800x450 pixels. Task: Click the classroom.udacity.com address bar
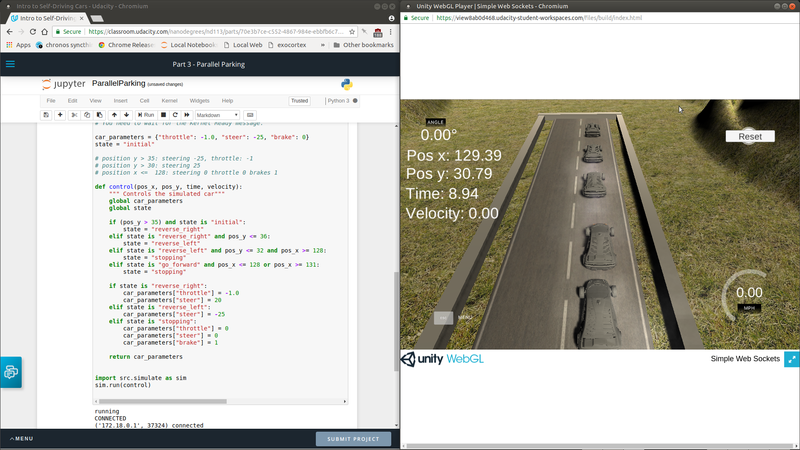pos(216,32)
